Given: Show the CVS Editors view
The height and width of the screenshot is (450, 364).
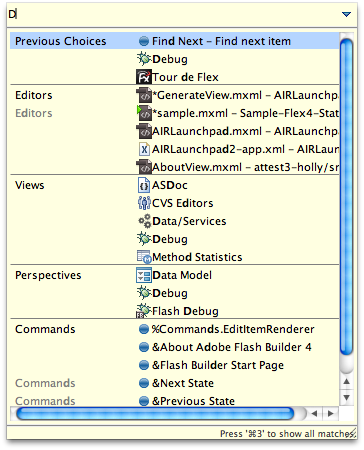Looking at the screenshot, I should pyautogui.click(x=175, y=203).
